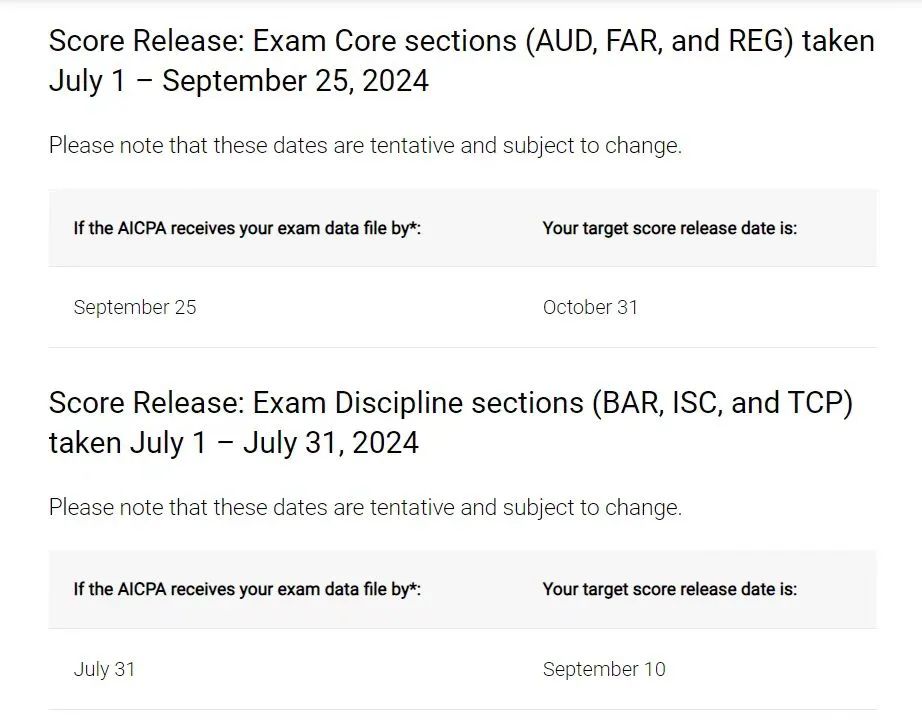Click "September 25, 2024" in the Core heading
The height and width of the screenshot is (726, 922).
(x=295, y=81)
